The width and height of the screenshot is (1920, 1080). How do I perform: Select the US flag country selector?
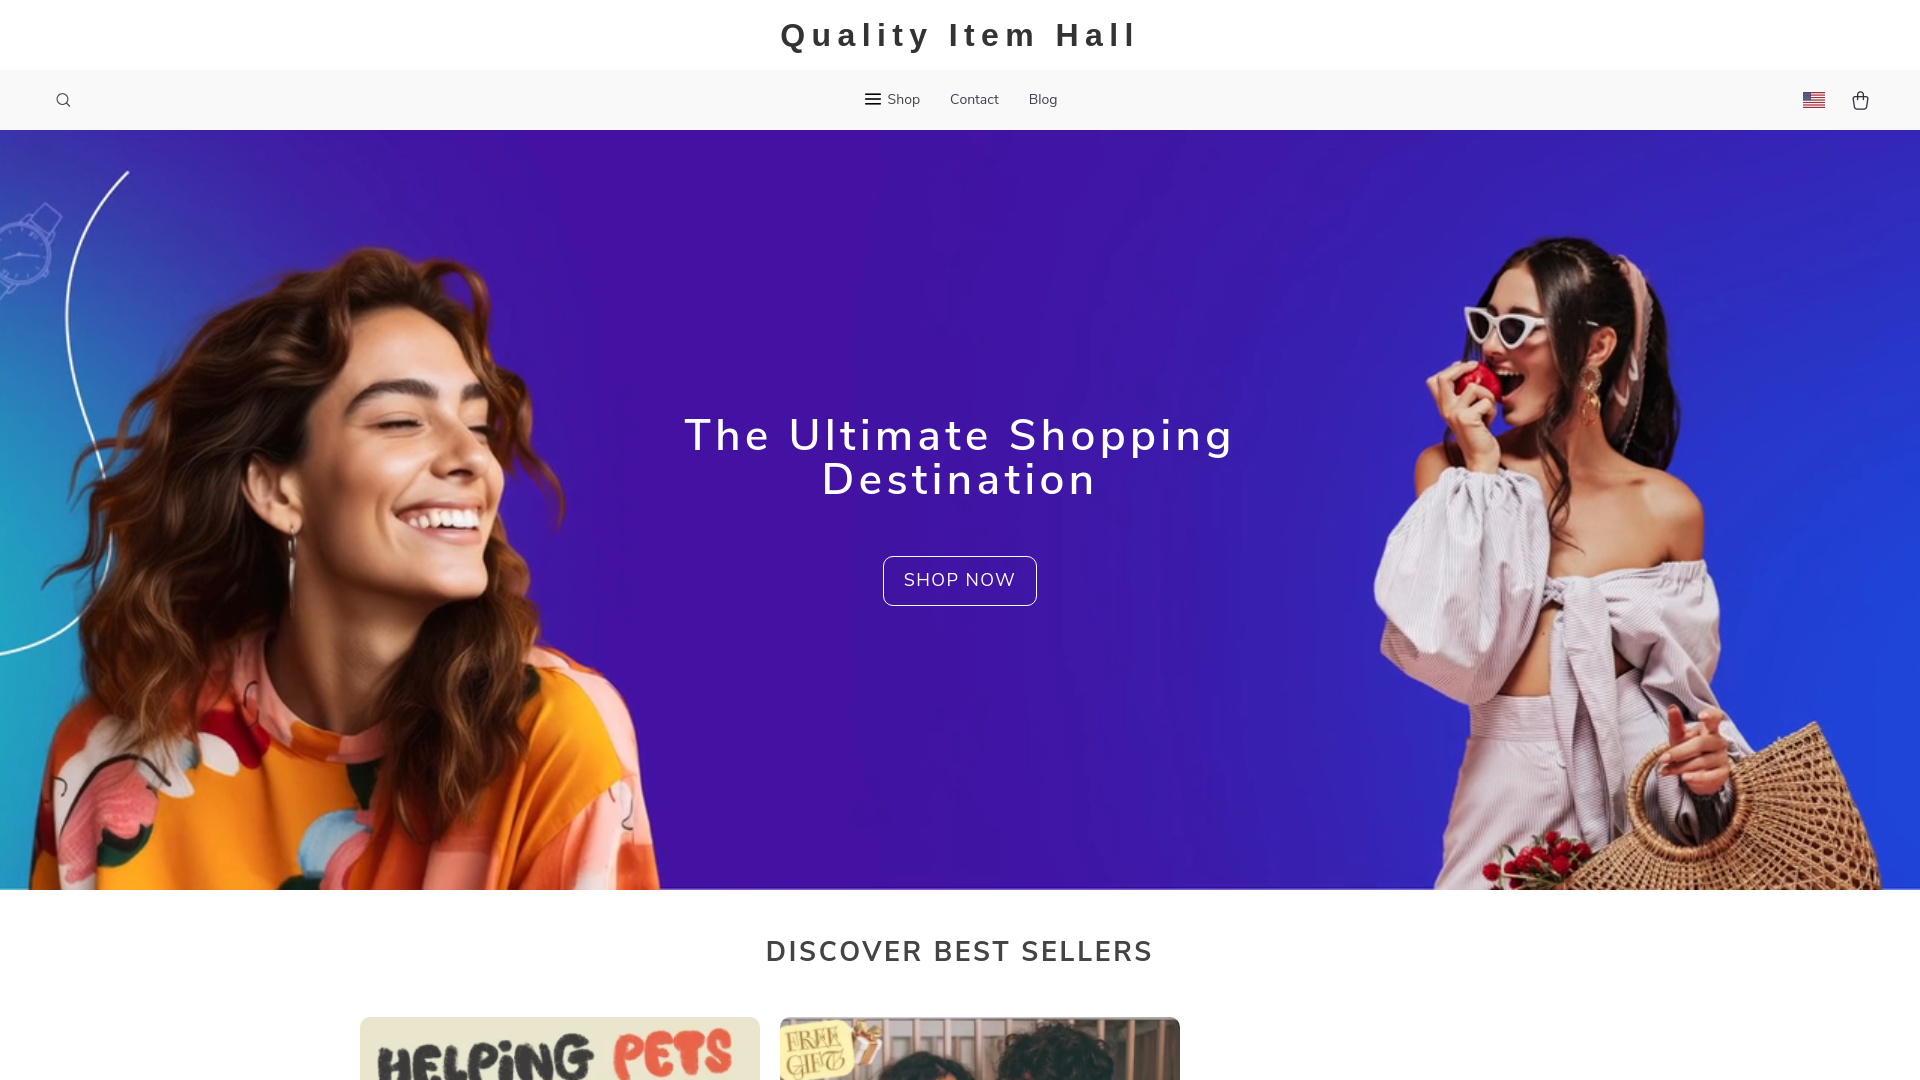[1814, 100]
